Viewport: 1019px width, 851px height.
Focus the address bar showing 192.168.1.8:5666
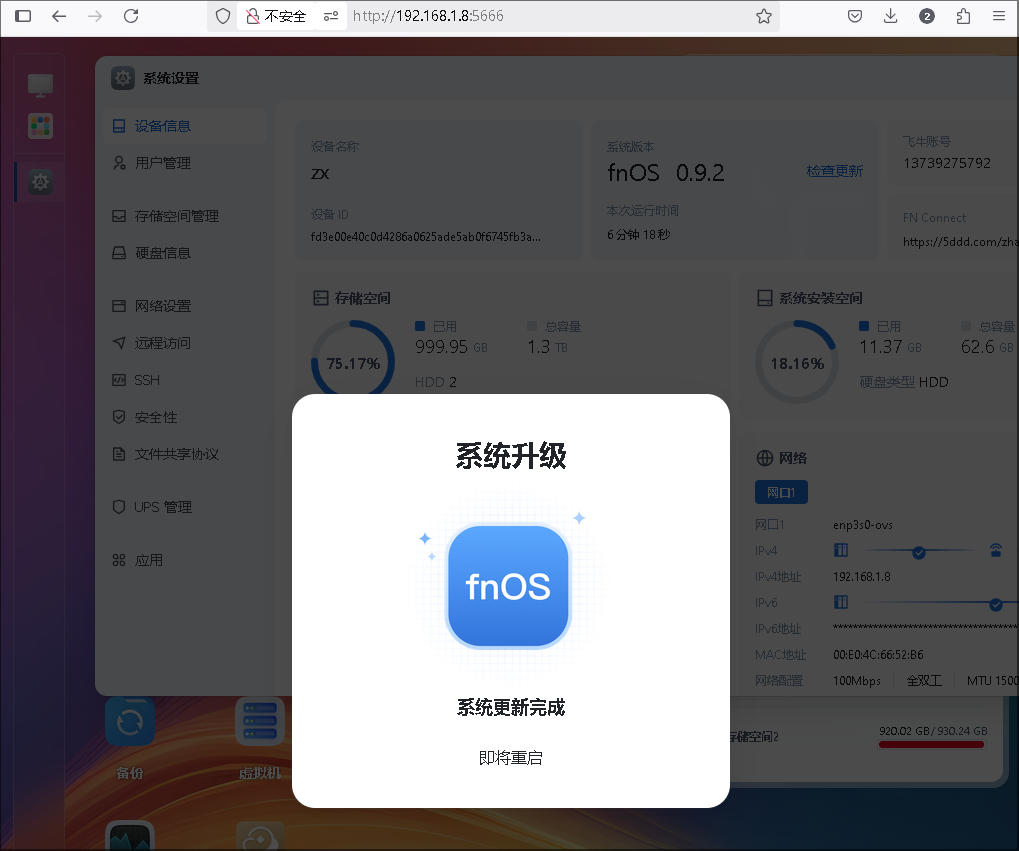(428, 16)
